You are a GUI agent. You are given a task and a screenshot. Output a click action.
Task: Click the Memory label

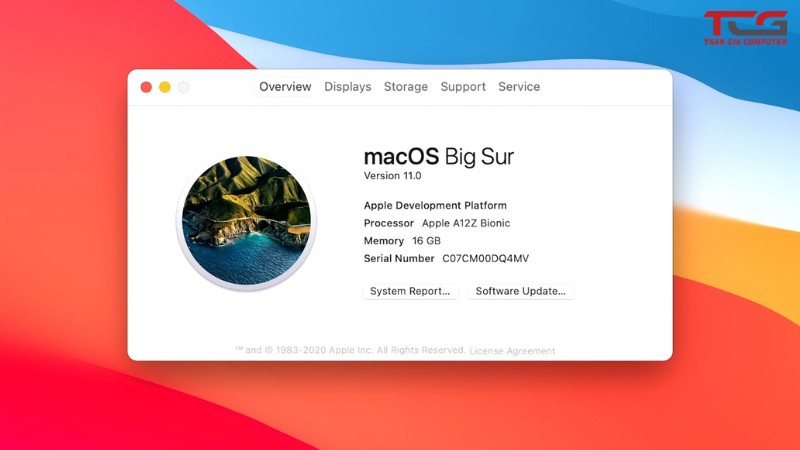(384, 241)
